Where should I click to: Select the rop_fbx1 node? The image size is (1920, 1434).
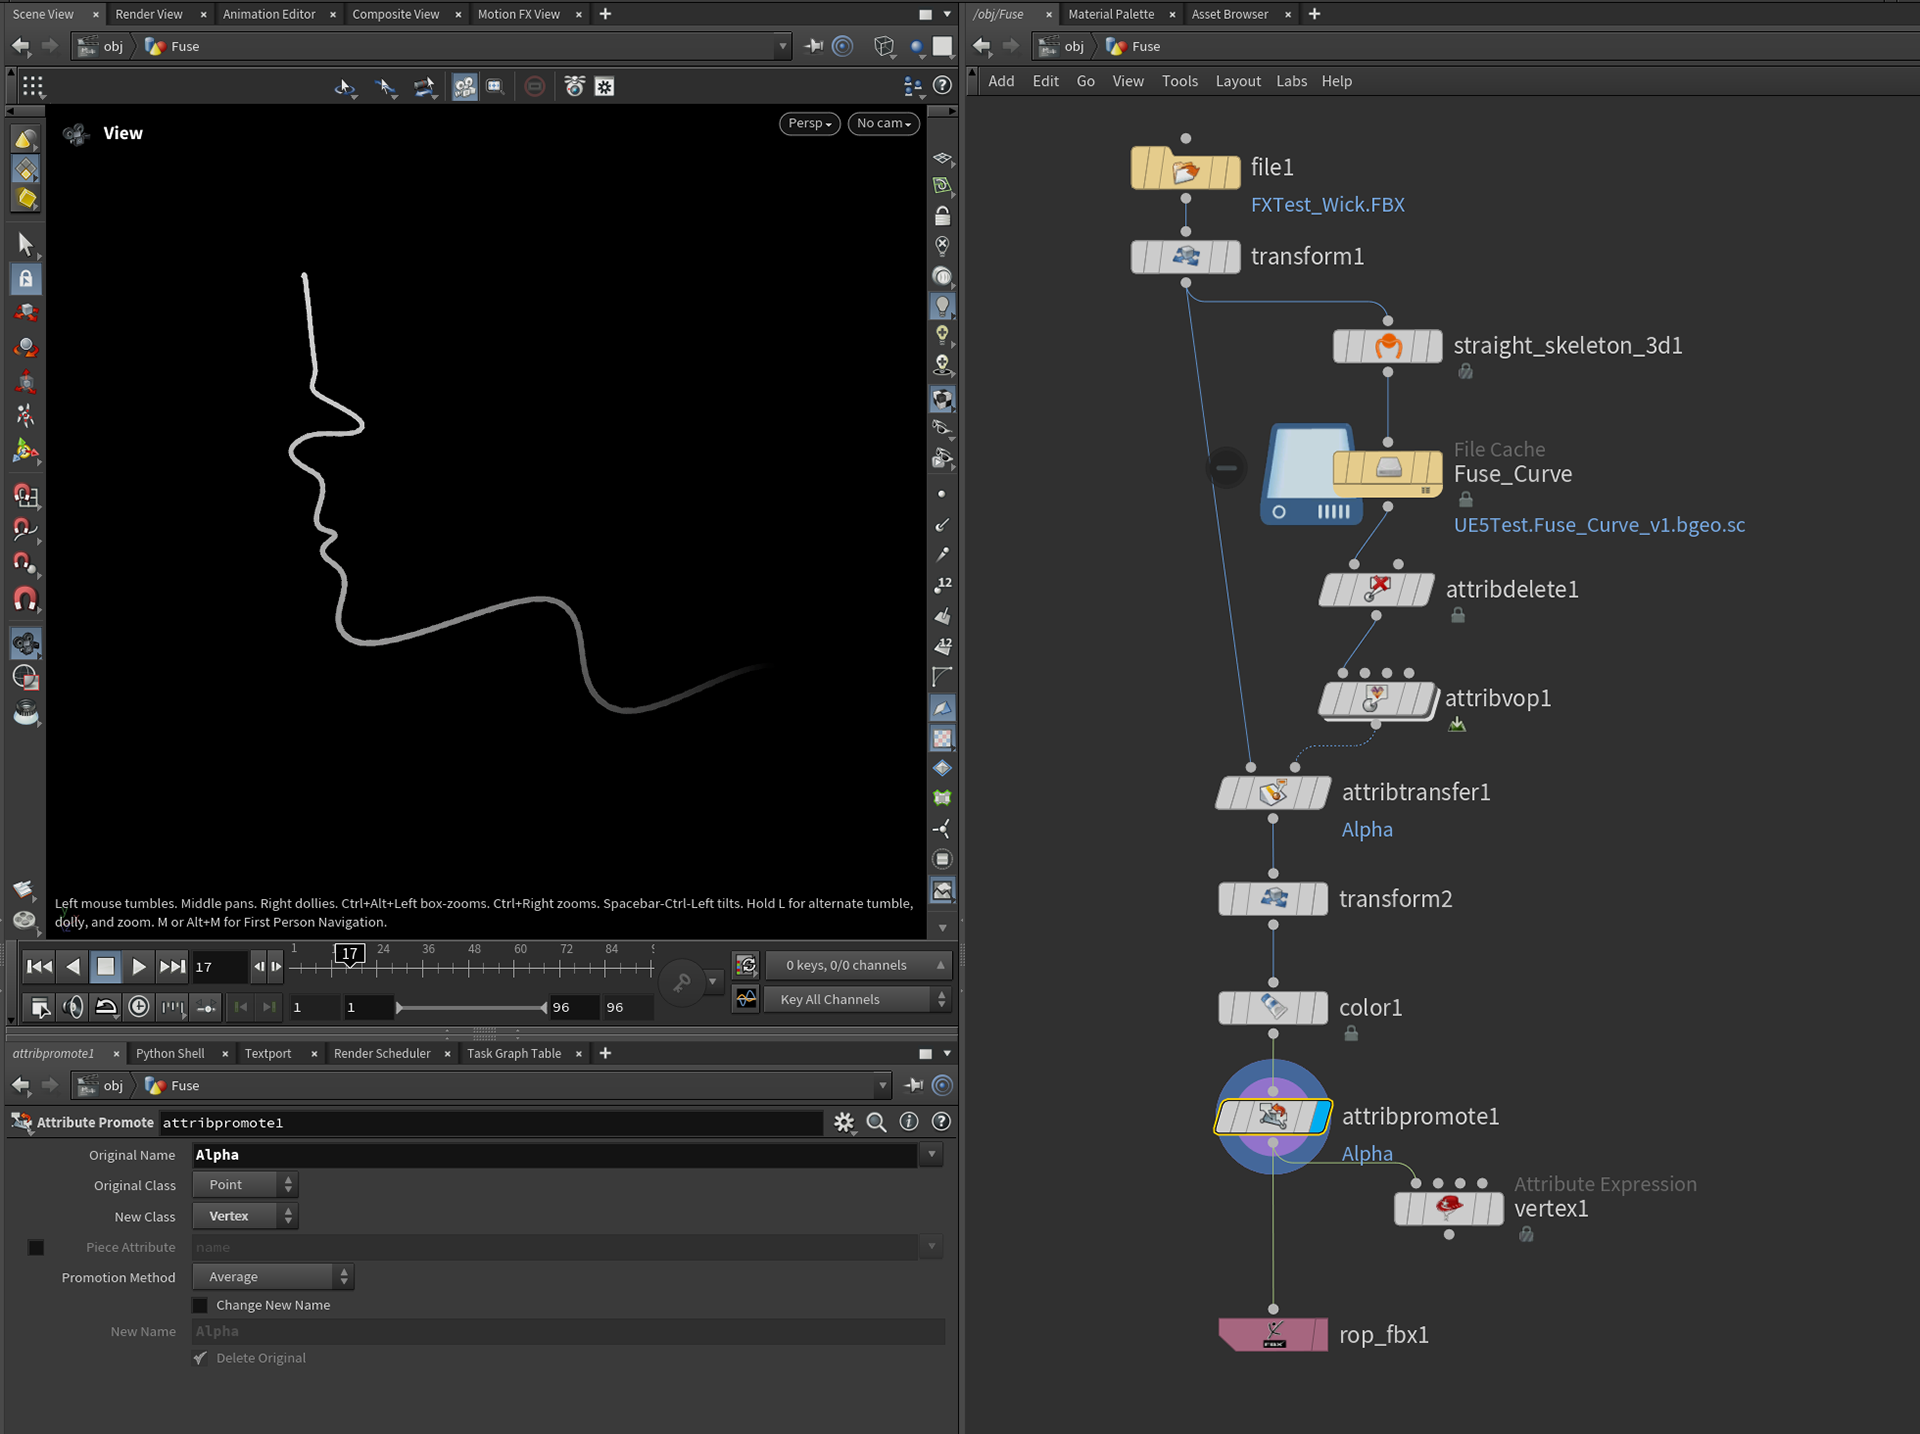click(1272, 1335)
